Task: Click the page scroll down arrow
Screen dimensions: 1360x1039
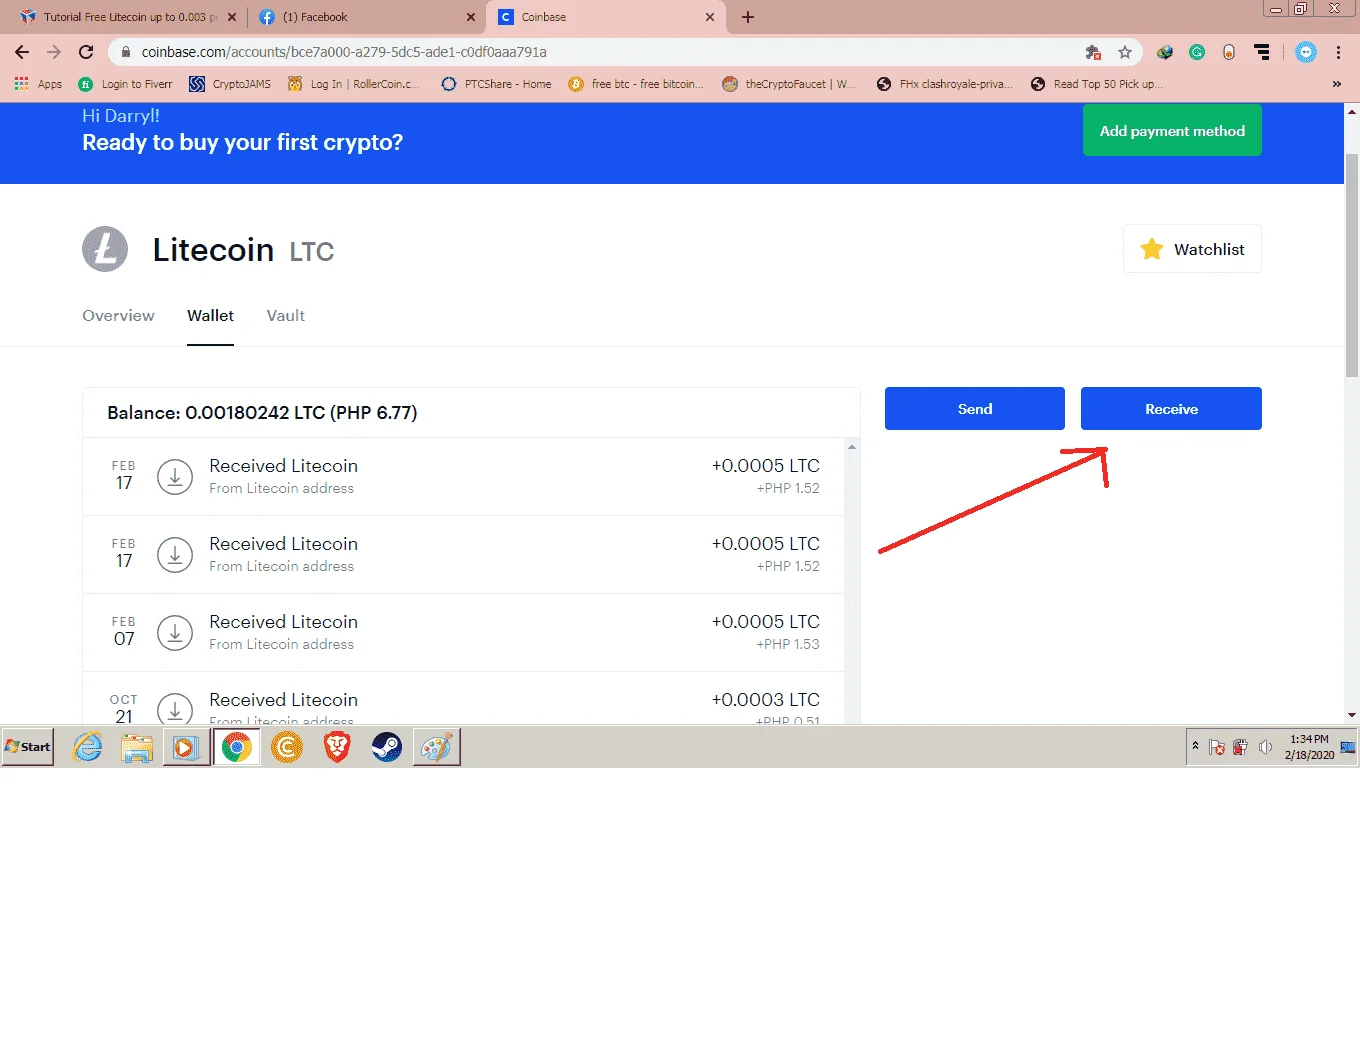Action: (x=1352, y=716)
